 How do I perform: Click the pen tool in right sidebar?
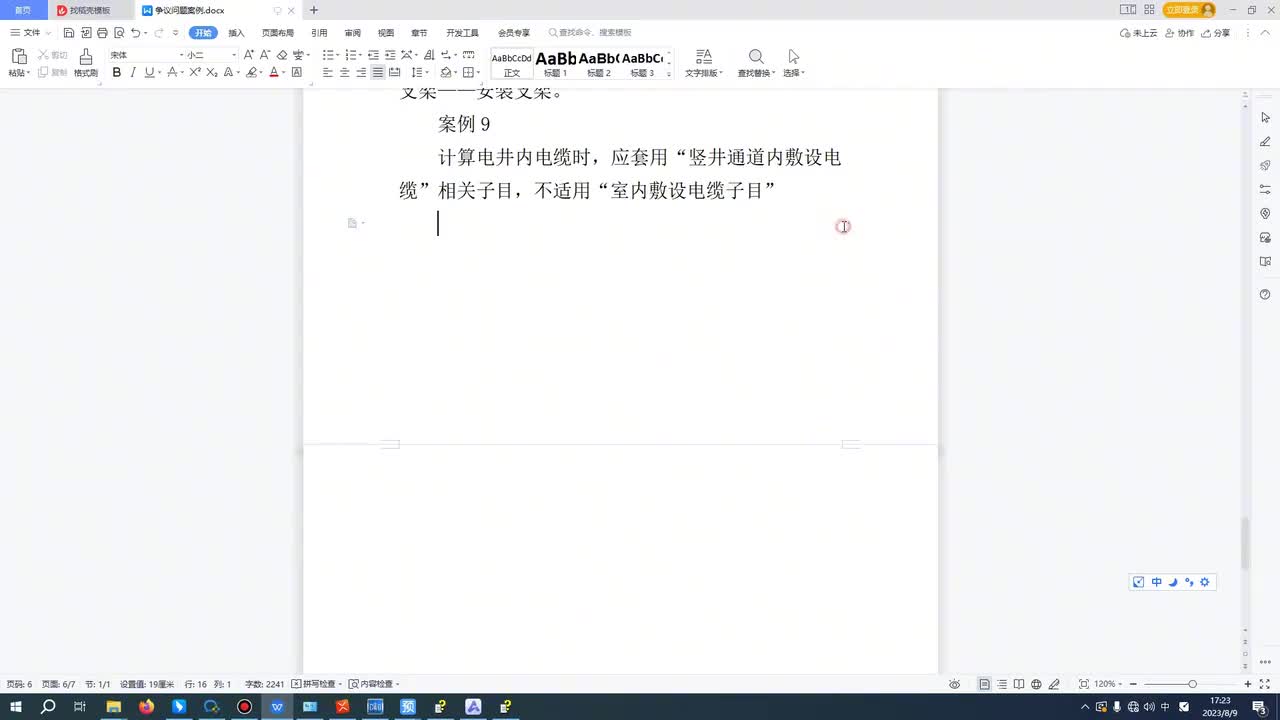(x=1265, y=141)
